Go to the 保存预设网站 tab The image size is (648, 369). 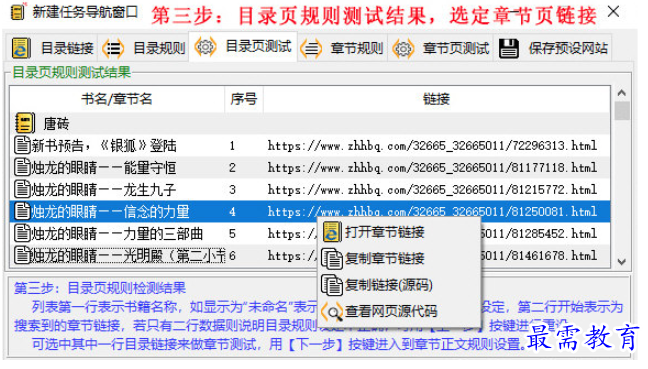coord(553,48)
